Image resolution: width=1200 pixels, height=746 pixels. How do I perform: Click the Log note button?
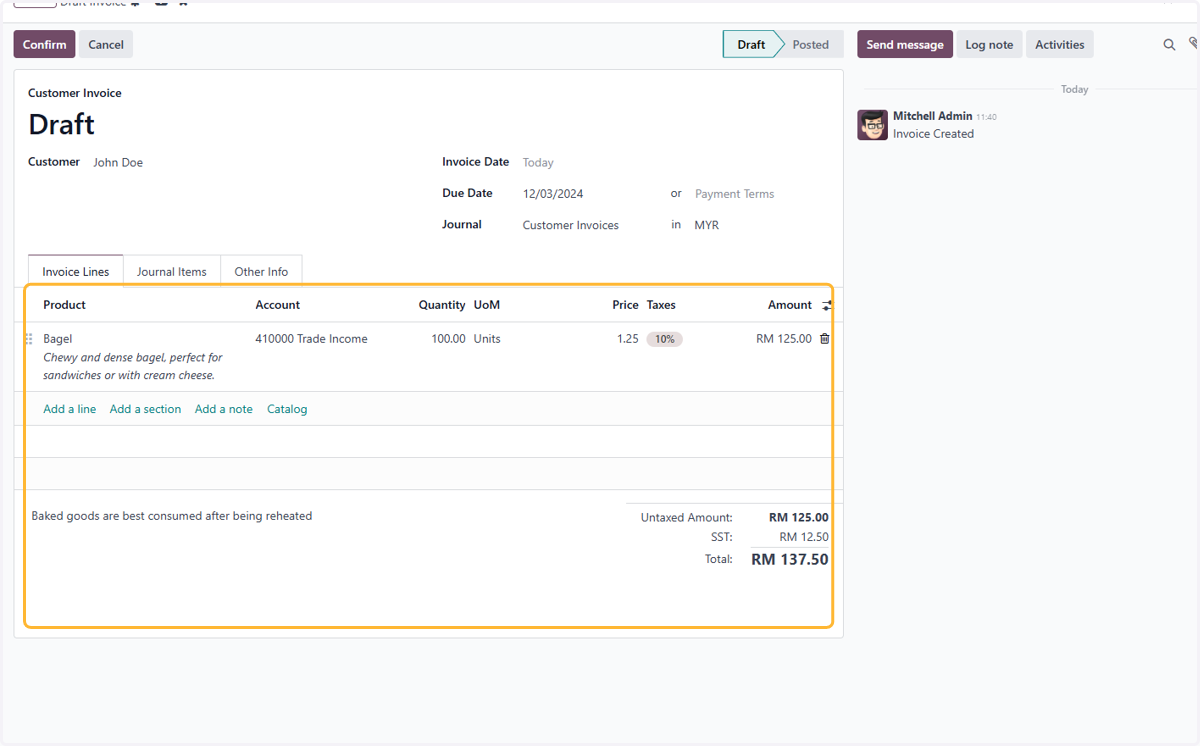pos(989,44)
